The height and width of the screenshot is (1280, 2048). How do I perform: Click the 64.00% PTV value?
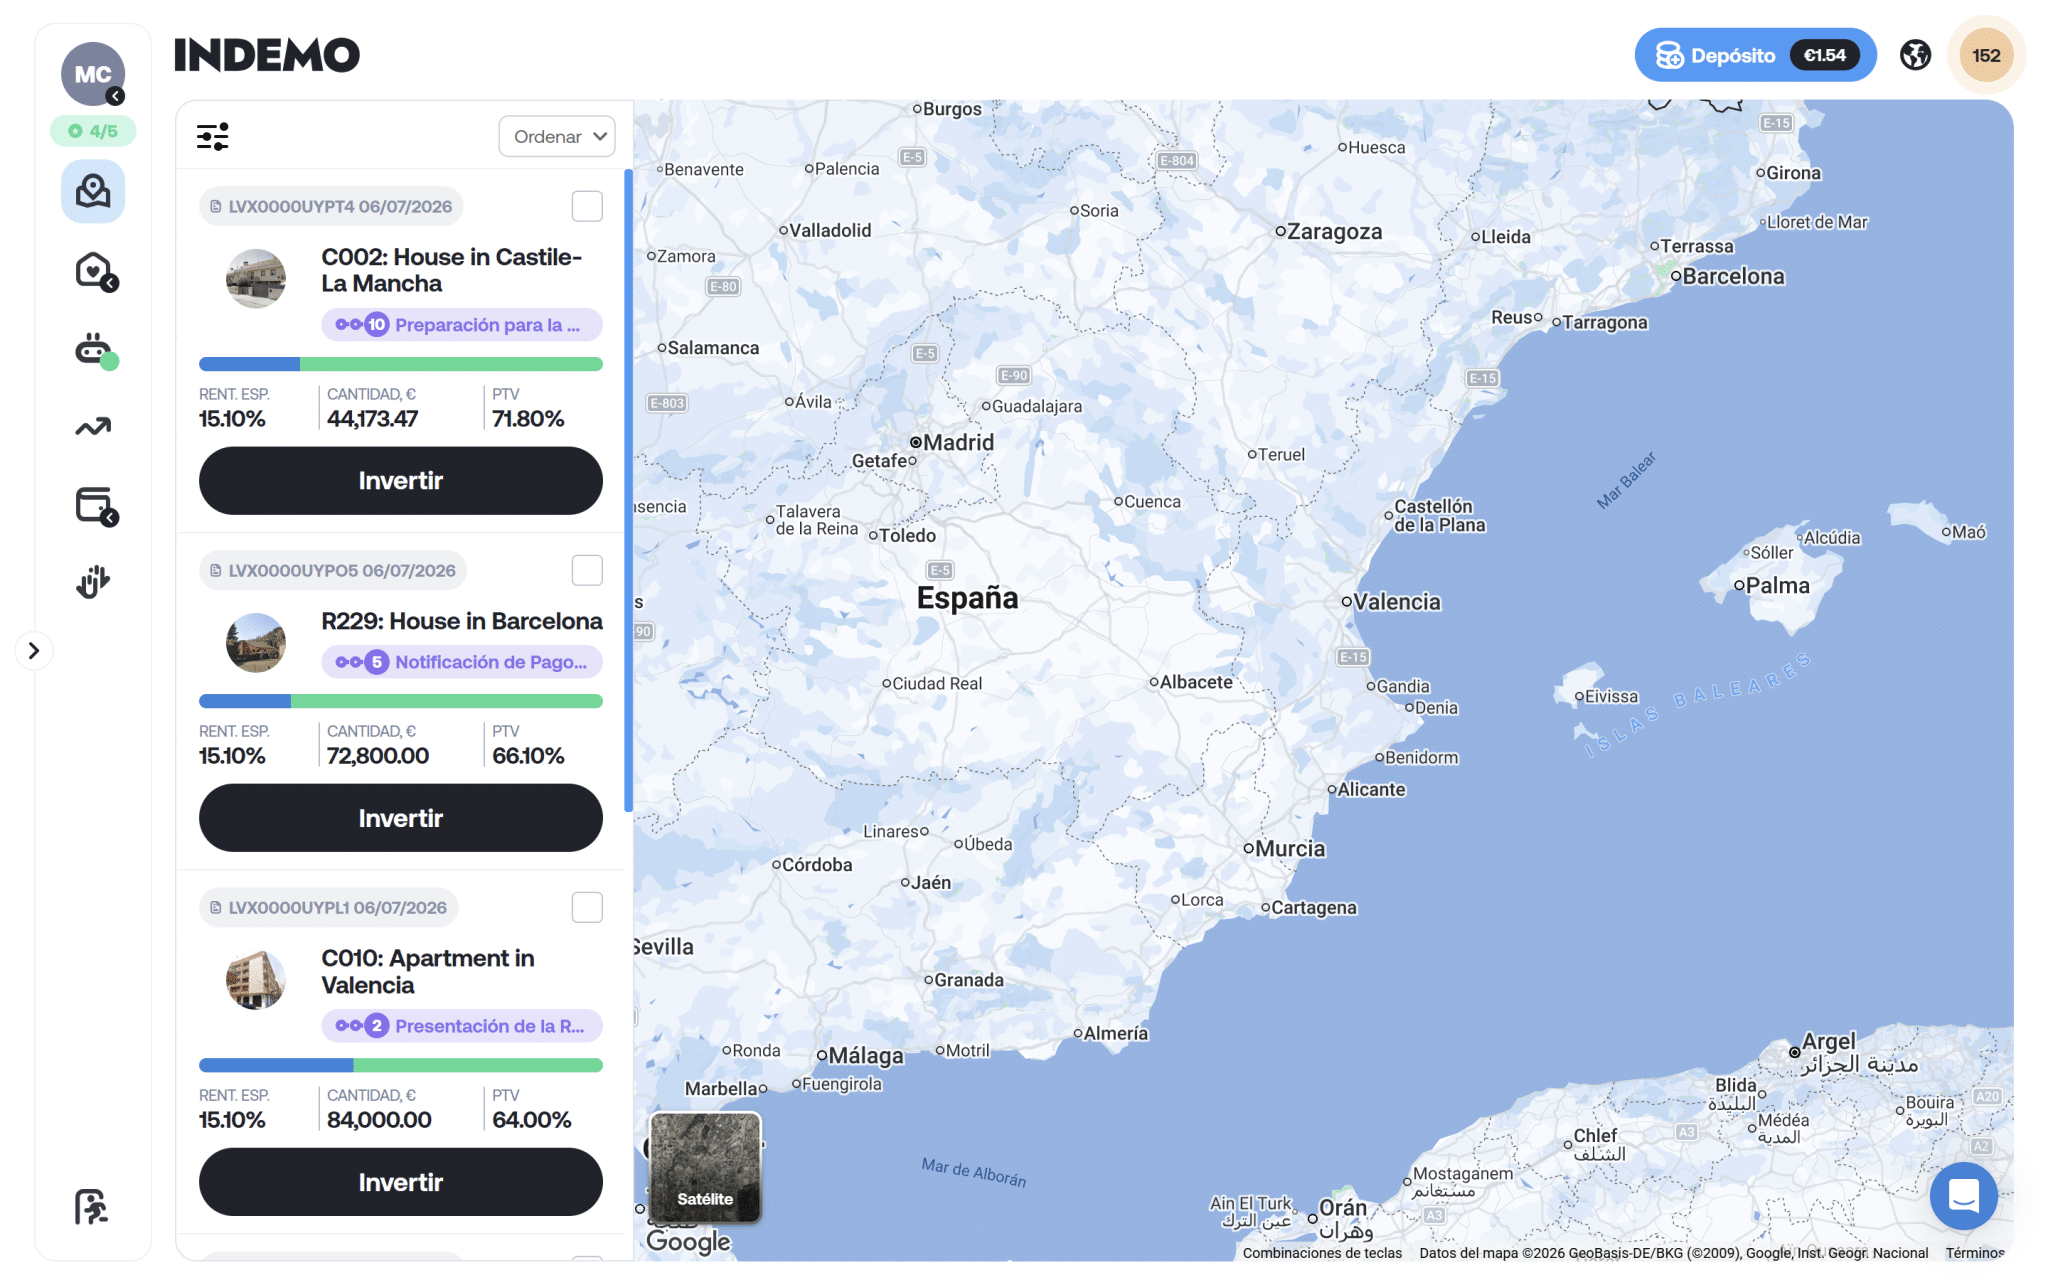coord(531,1120)
